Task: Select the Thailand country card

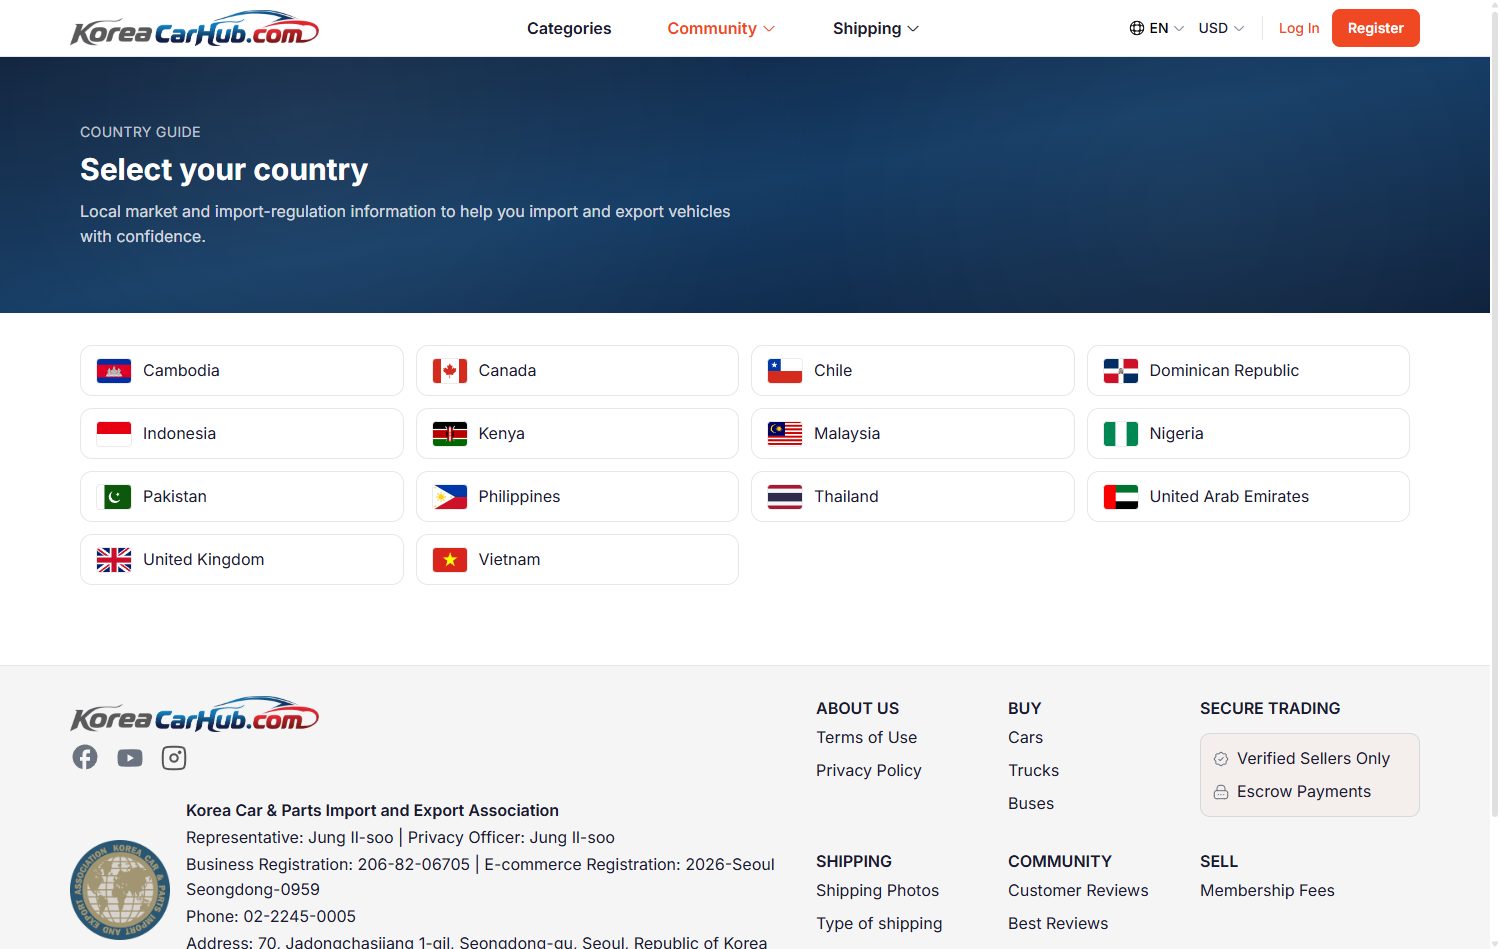Action: click(913, 497)
